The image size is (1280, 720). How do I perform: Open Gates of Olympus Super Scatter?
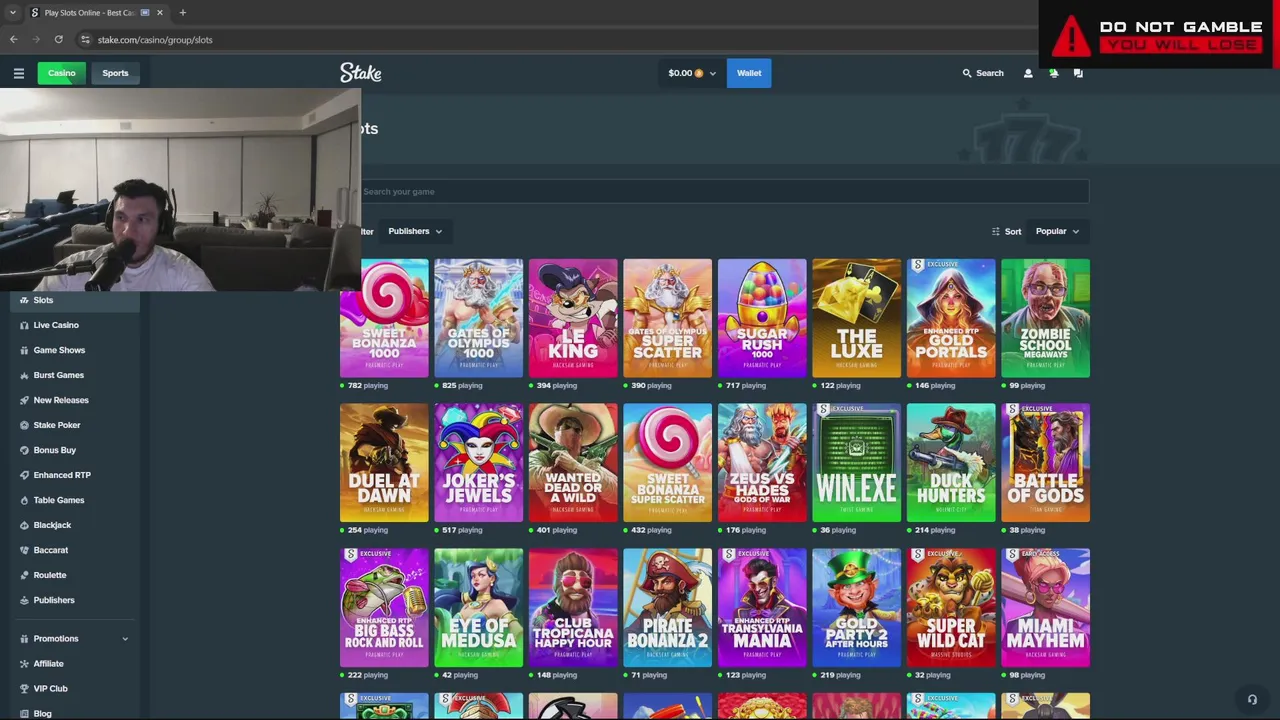pos(667,318)
